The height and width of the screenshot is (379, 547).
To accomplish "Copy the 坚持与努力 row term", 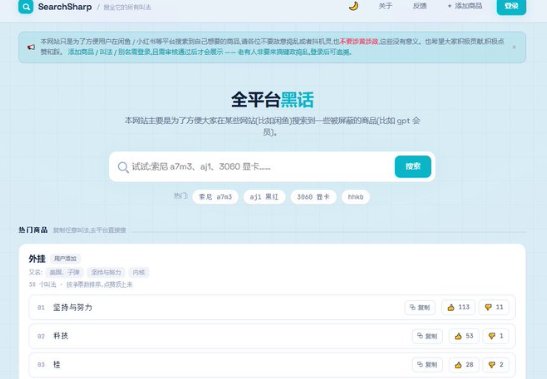I will [420, 307].
